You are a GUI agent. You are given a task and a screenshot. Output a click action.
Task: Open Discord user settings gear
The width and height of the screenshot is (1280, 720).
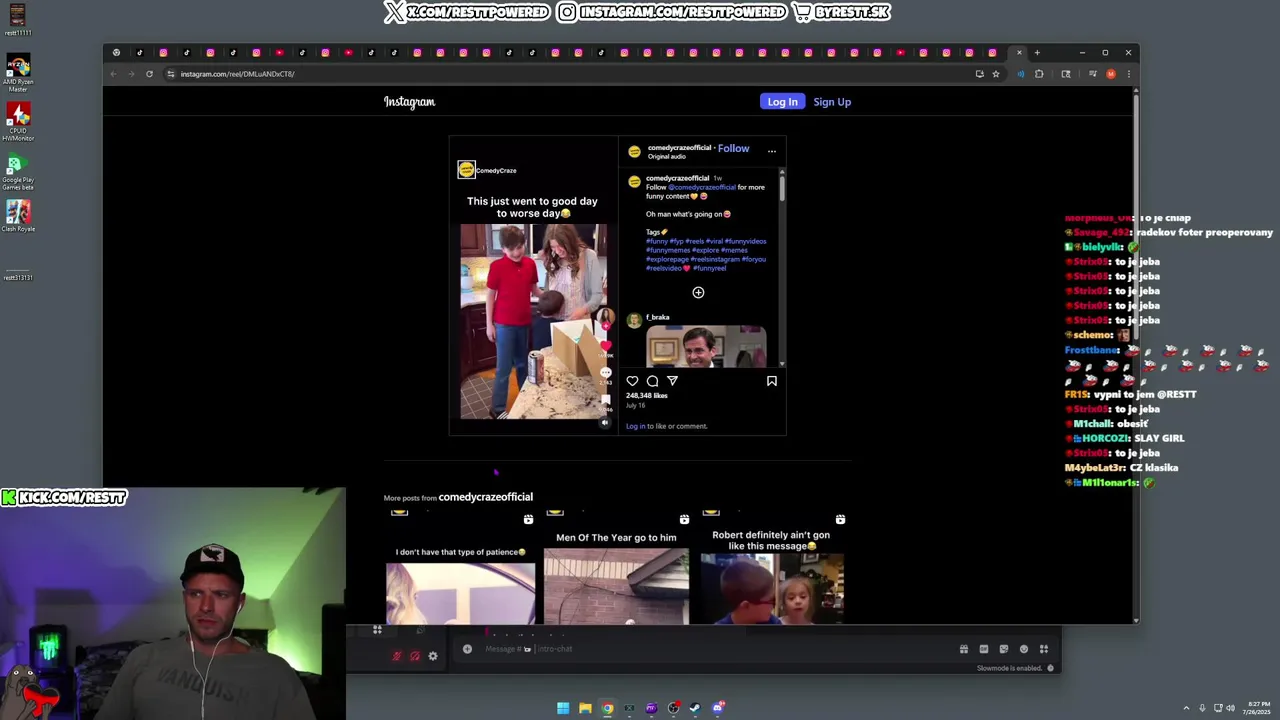coord(433,656)
